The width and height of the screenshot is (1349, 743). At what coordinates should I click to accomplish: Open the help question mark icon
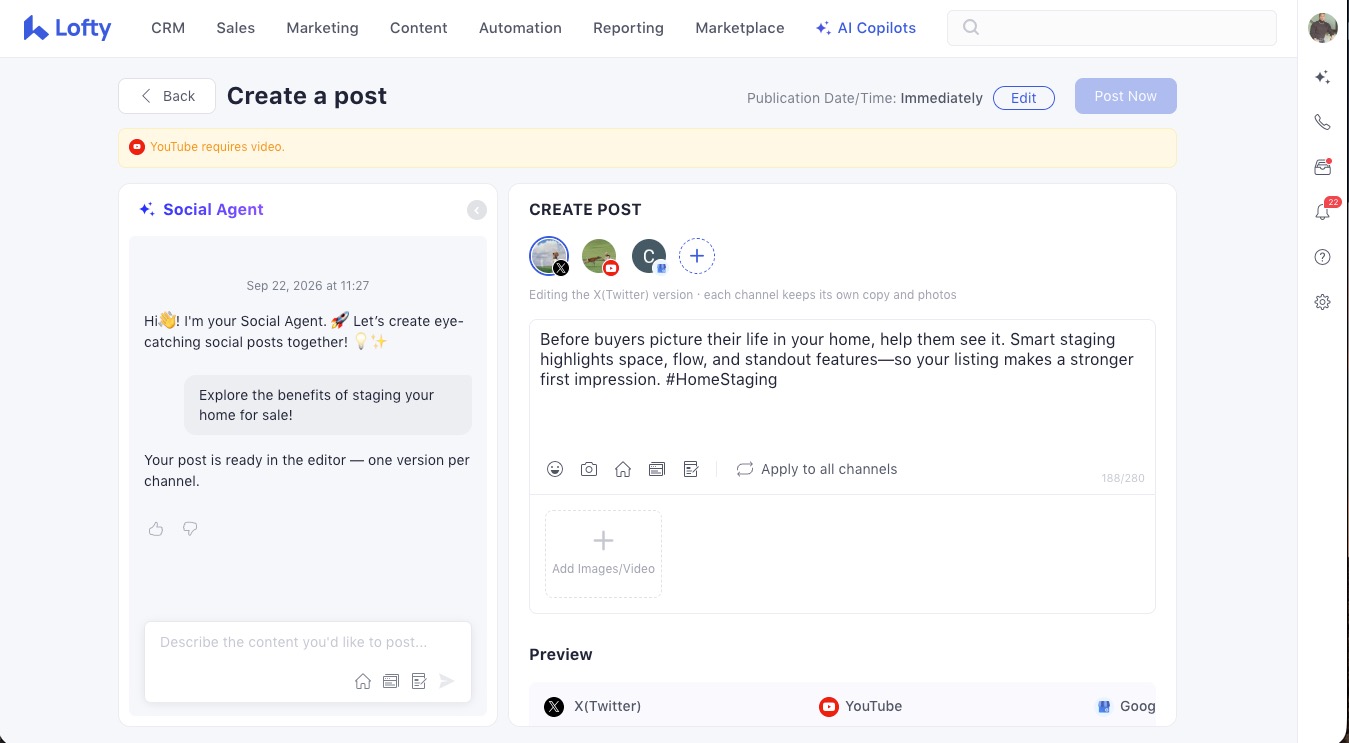[x=1322, y=257]
